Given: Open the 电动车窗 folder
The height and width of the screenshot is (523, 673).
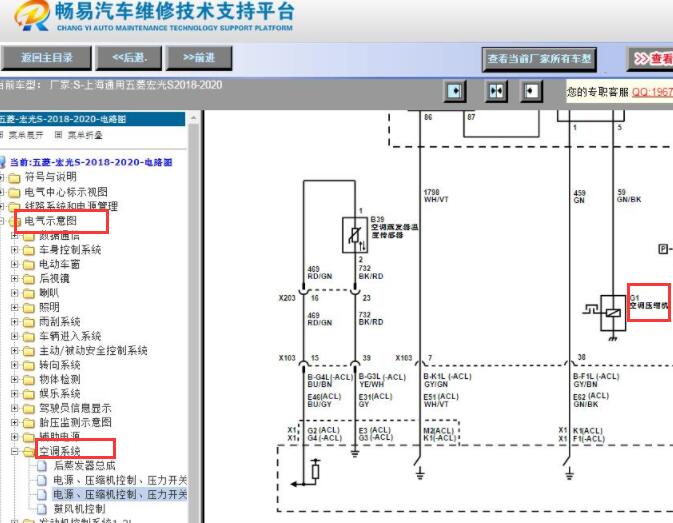Looking at the screenshot, I should [x=60, y=264].
